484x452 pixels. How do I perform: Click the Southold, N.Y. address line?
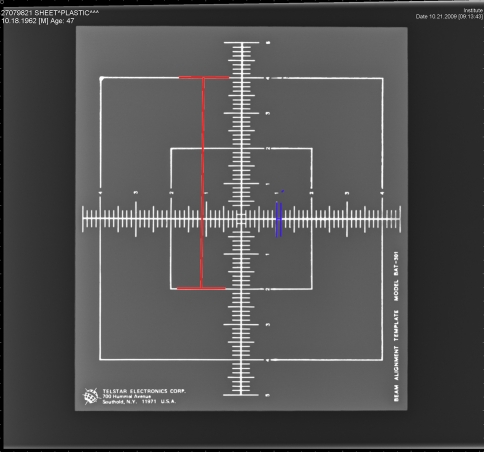139,402
